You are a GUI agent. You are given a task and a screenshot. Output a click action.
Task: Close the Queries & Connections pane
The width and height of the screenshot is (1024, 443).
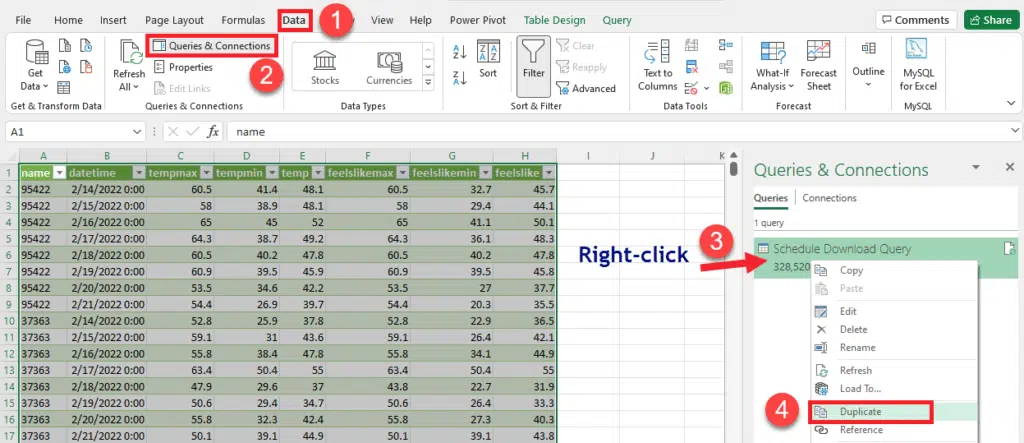pyautogui.click(x=1009, y=168)
